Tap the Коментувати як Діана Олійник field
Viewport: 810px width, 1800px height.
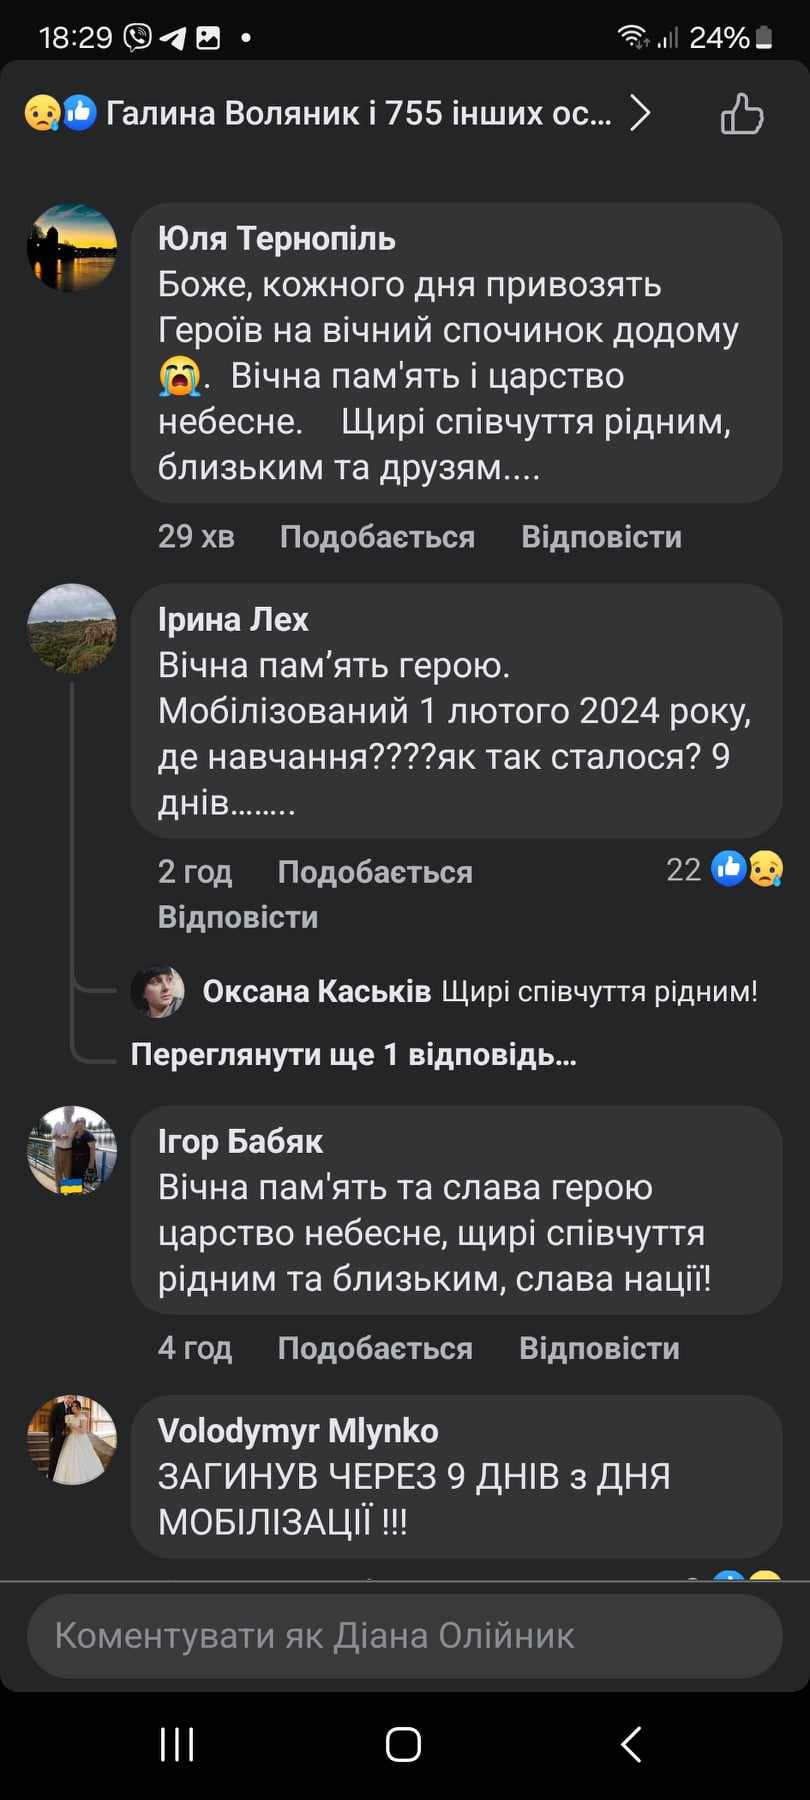(404, 1635)
